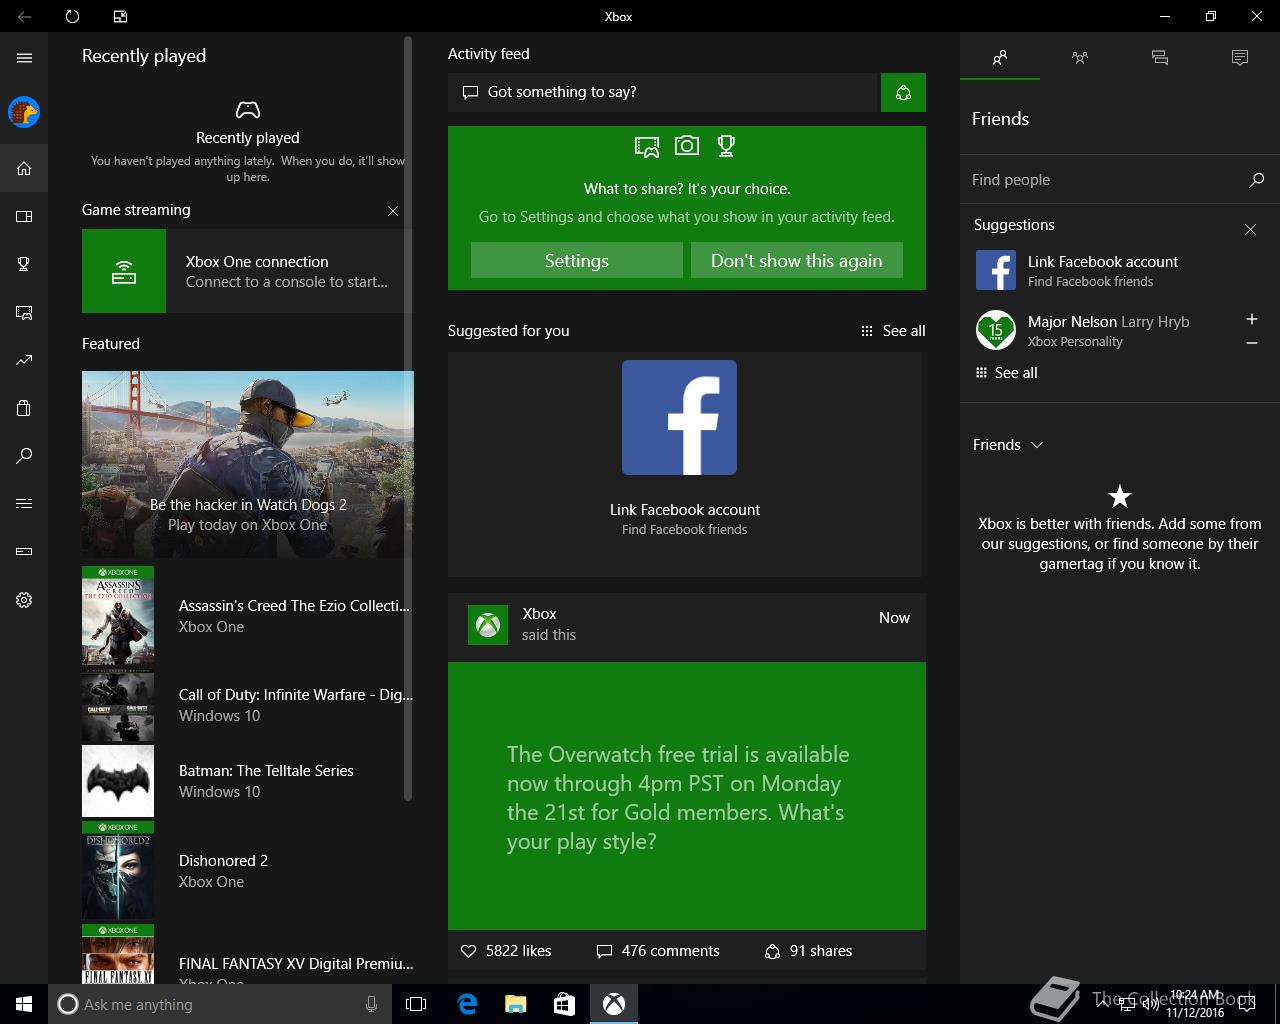Click 91 shares on Xbox post

pyautogui.click(x=808, y=951)
